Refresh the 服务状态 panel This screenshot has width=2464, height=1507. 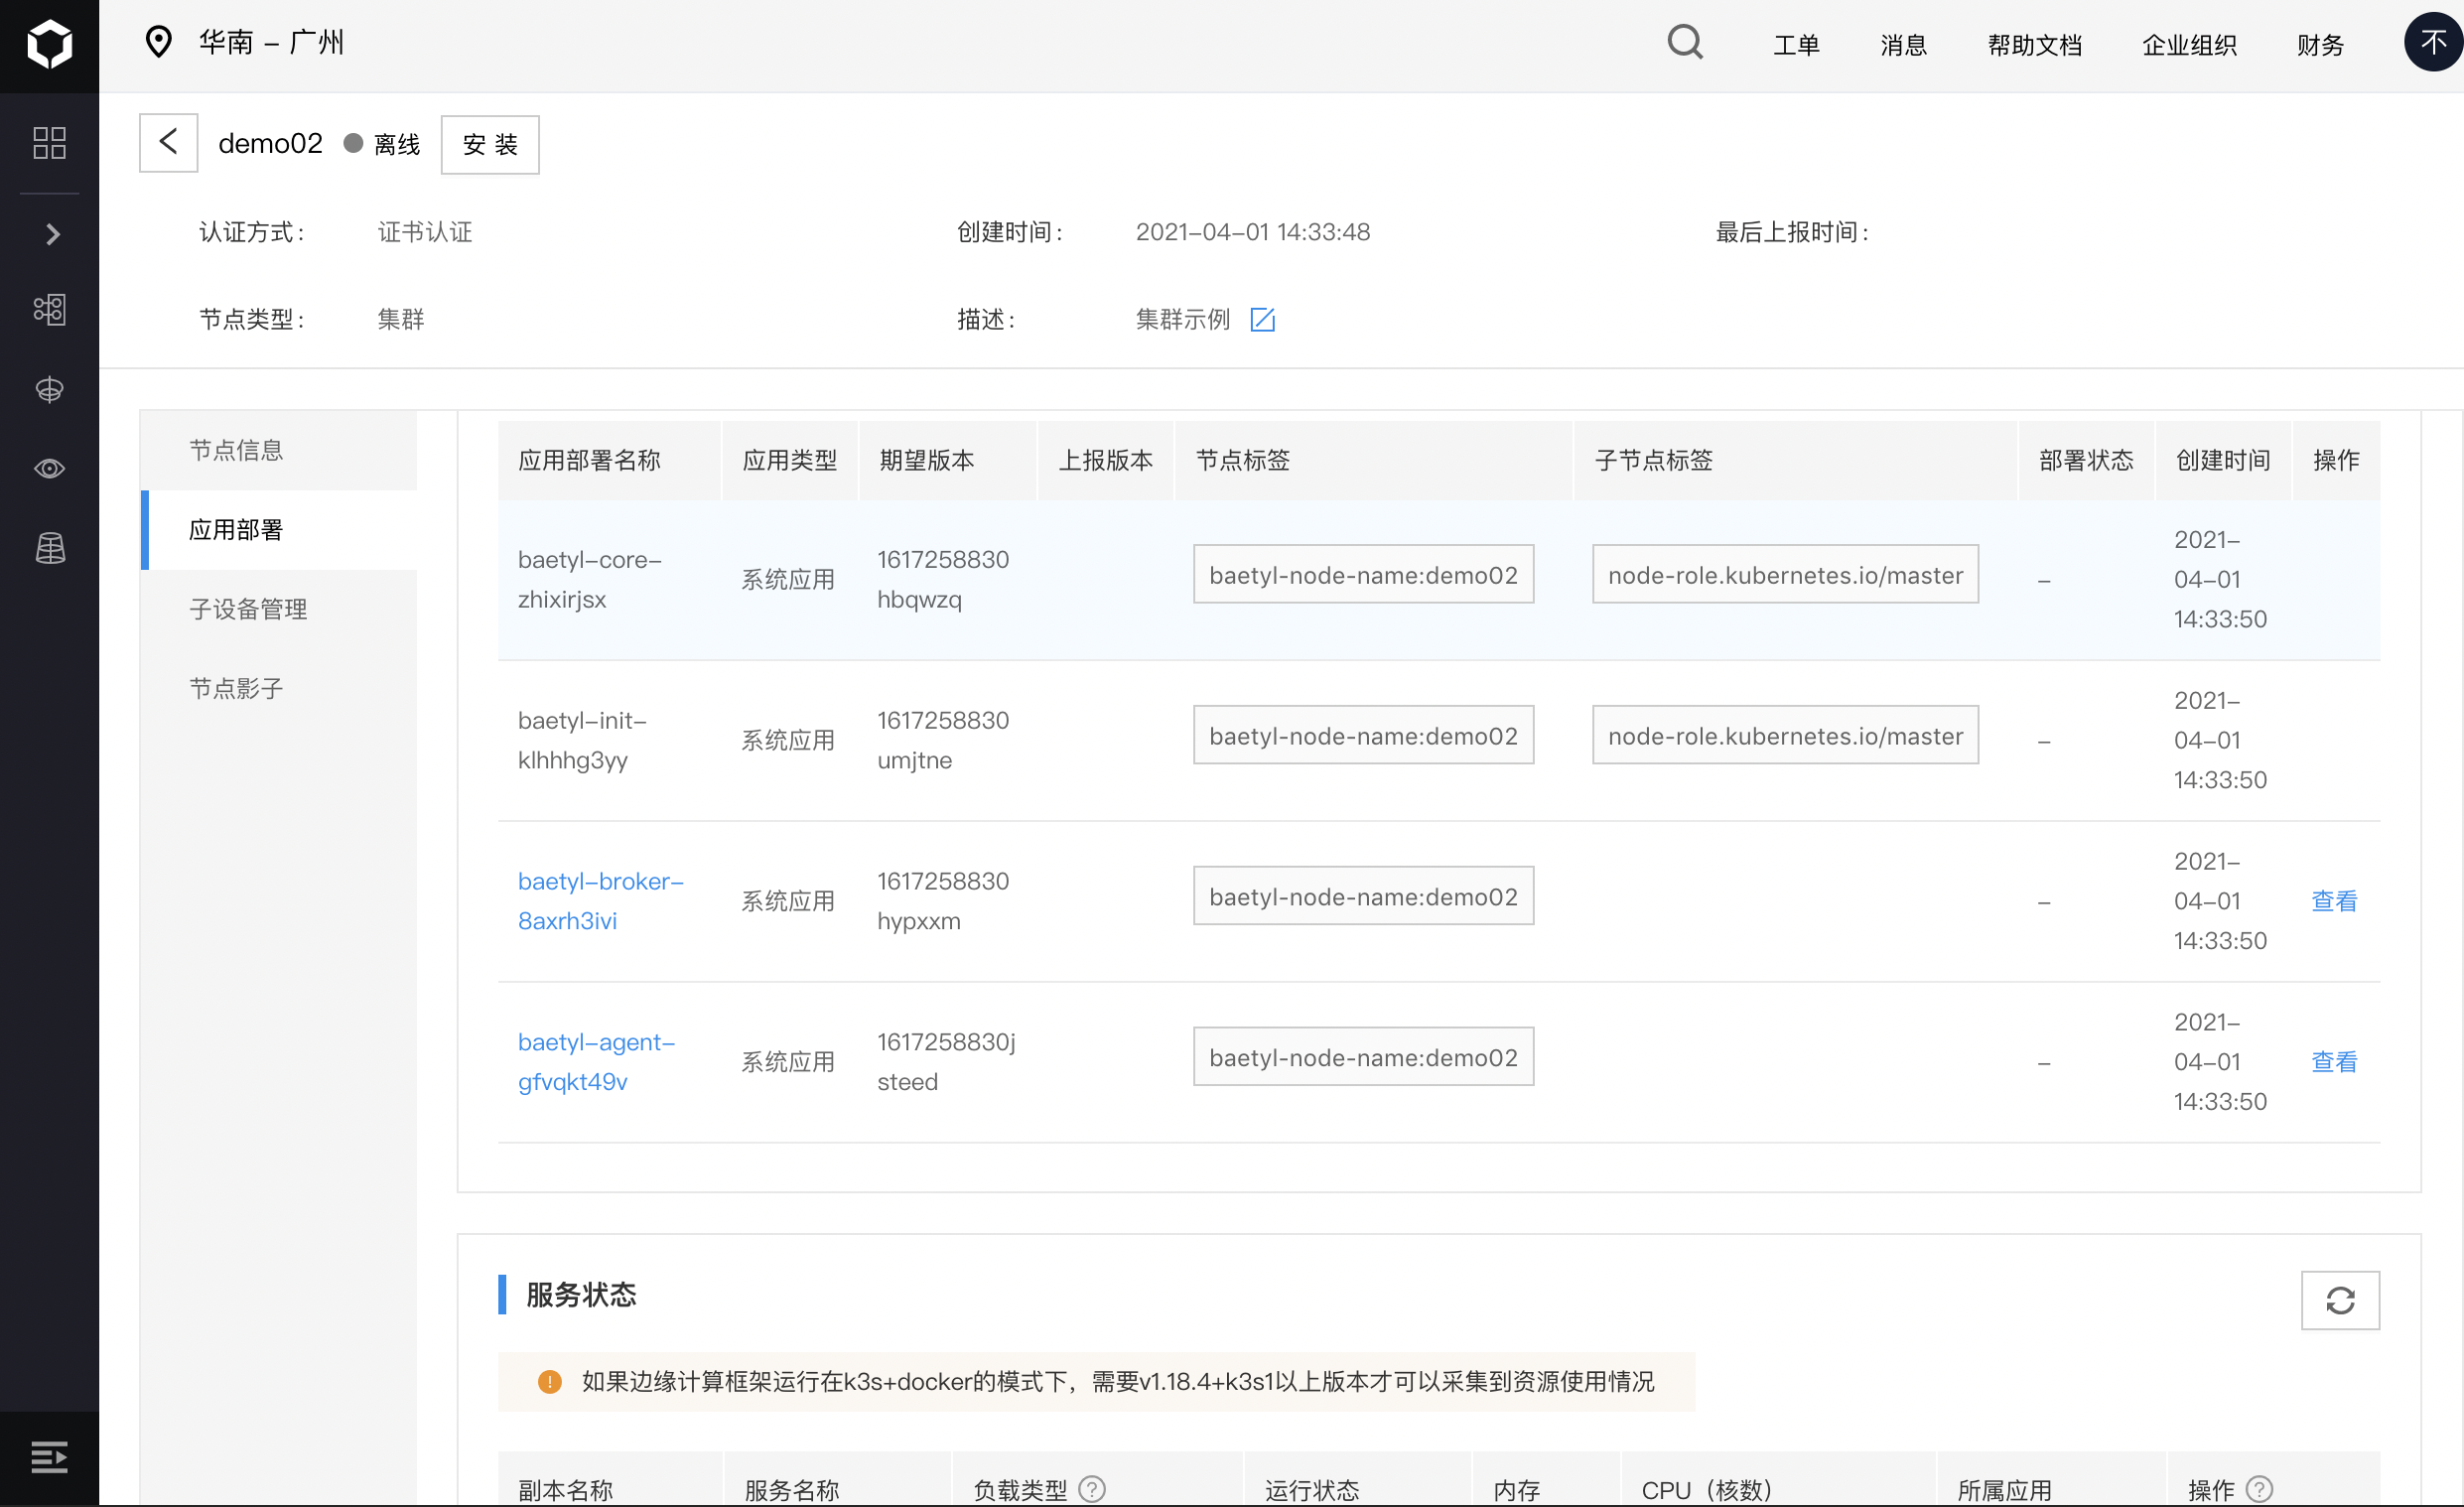click(x=2340, y=1300)
